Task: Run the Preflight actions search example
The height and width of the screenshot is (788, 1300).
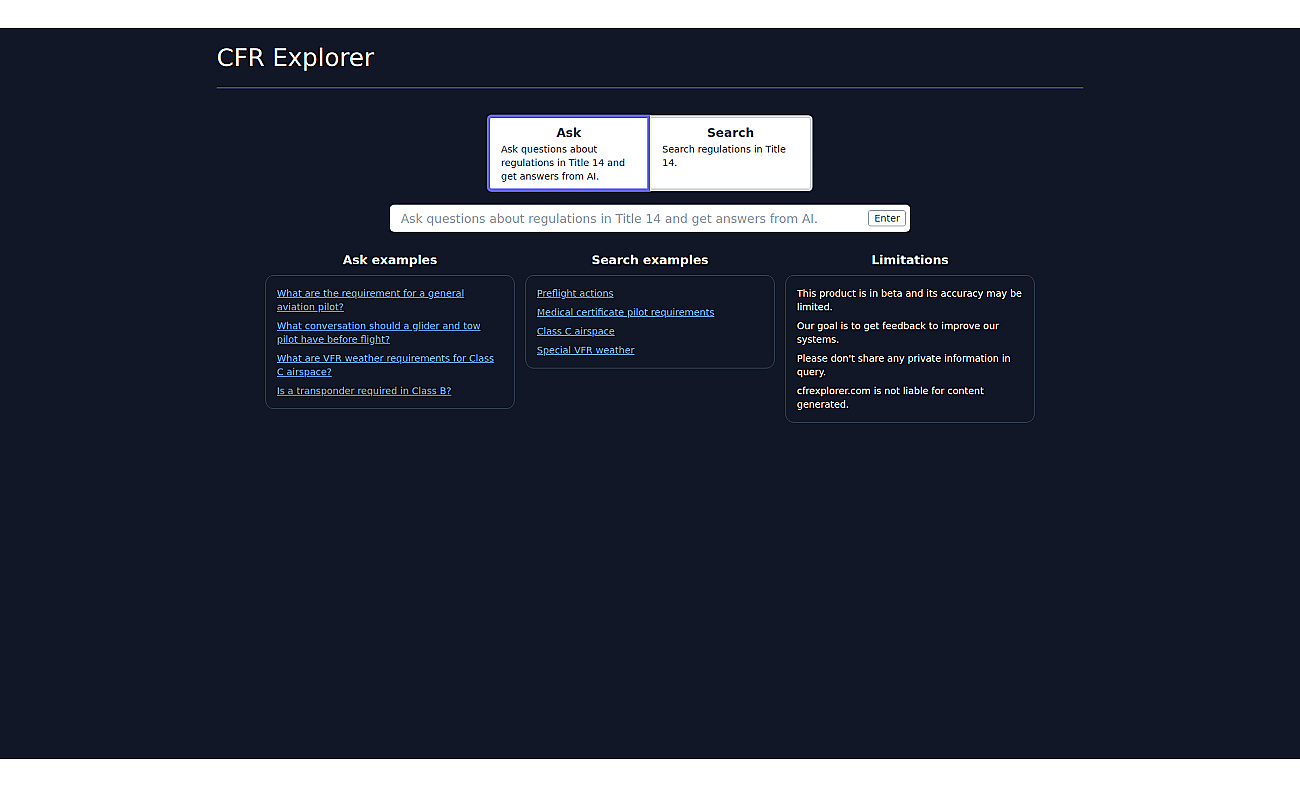Action: 575,293
